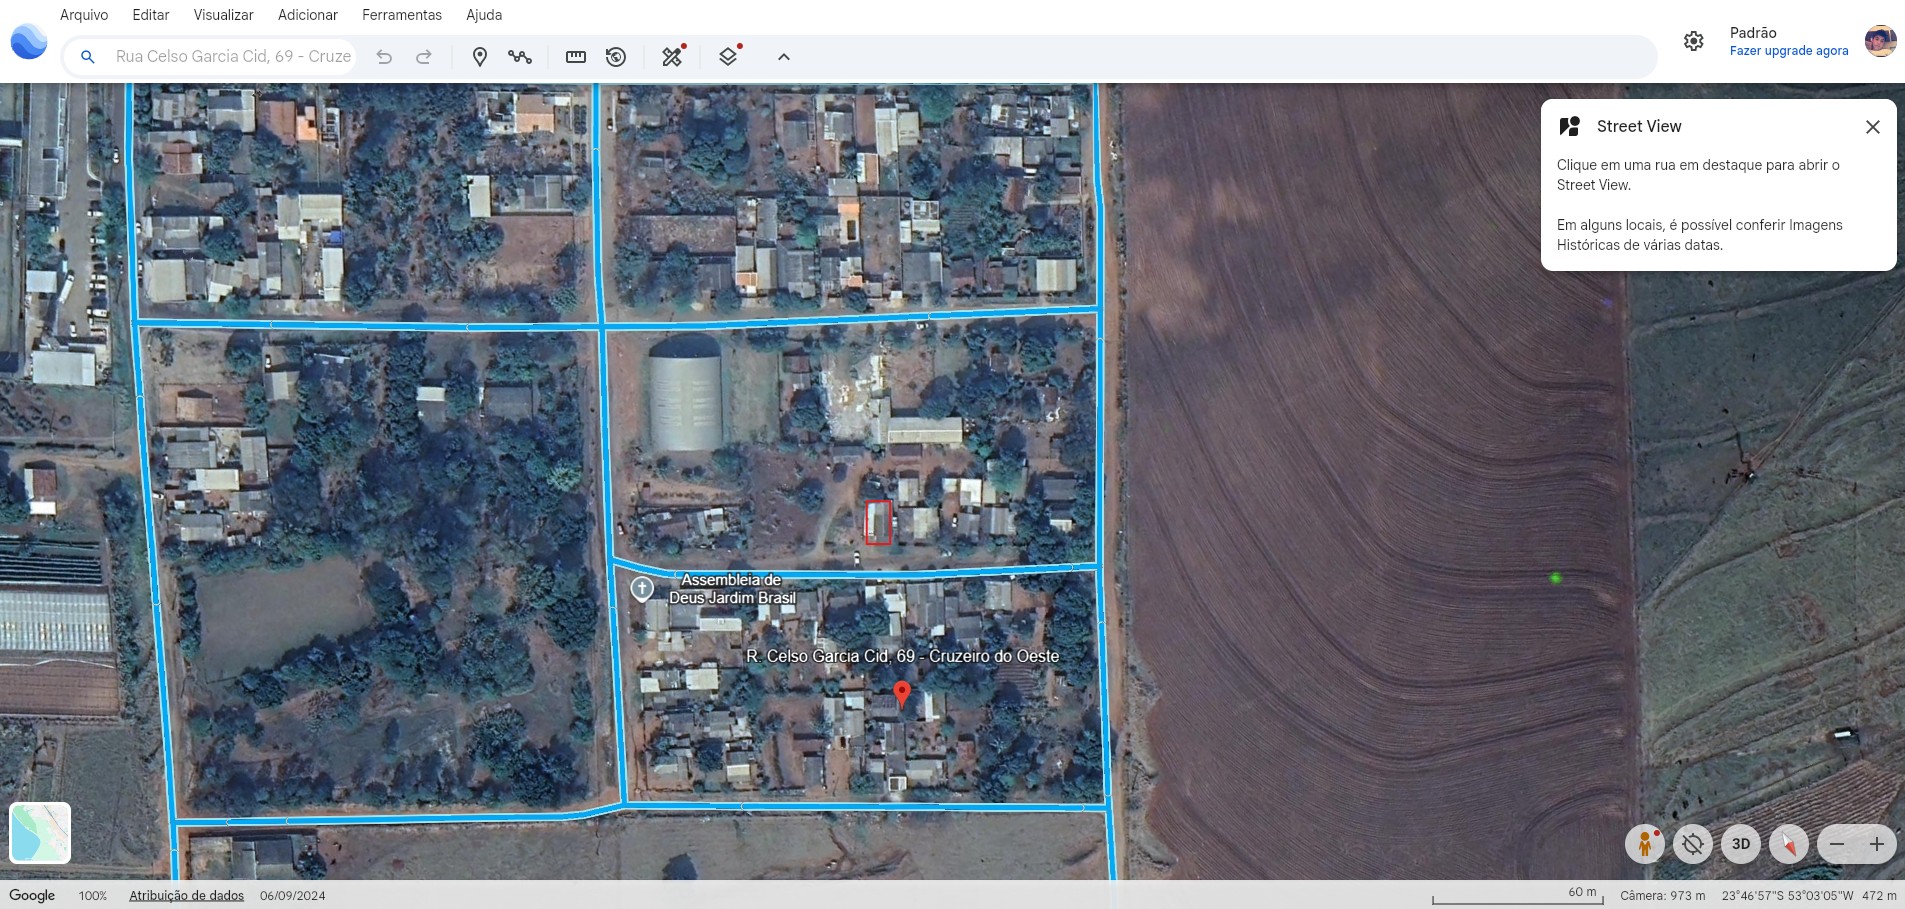Click the redo arrow in toolbar
Image resolution: width=1905 pixels, height=909 pixels.
(424, 57)
